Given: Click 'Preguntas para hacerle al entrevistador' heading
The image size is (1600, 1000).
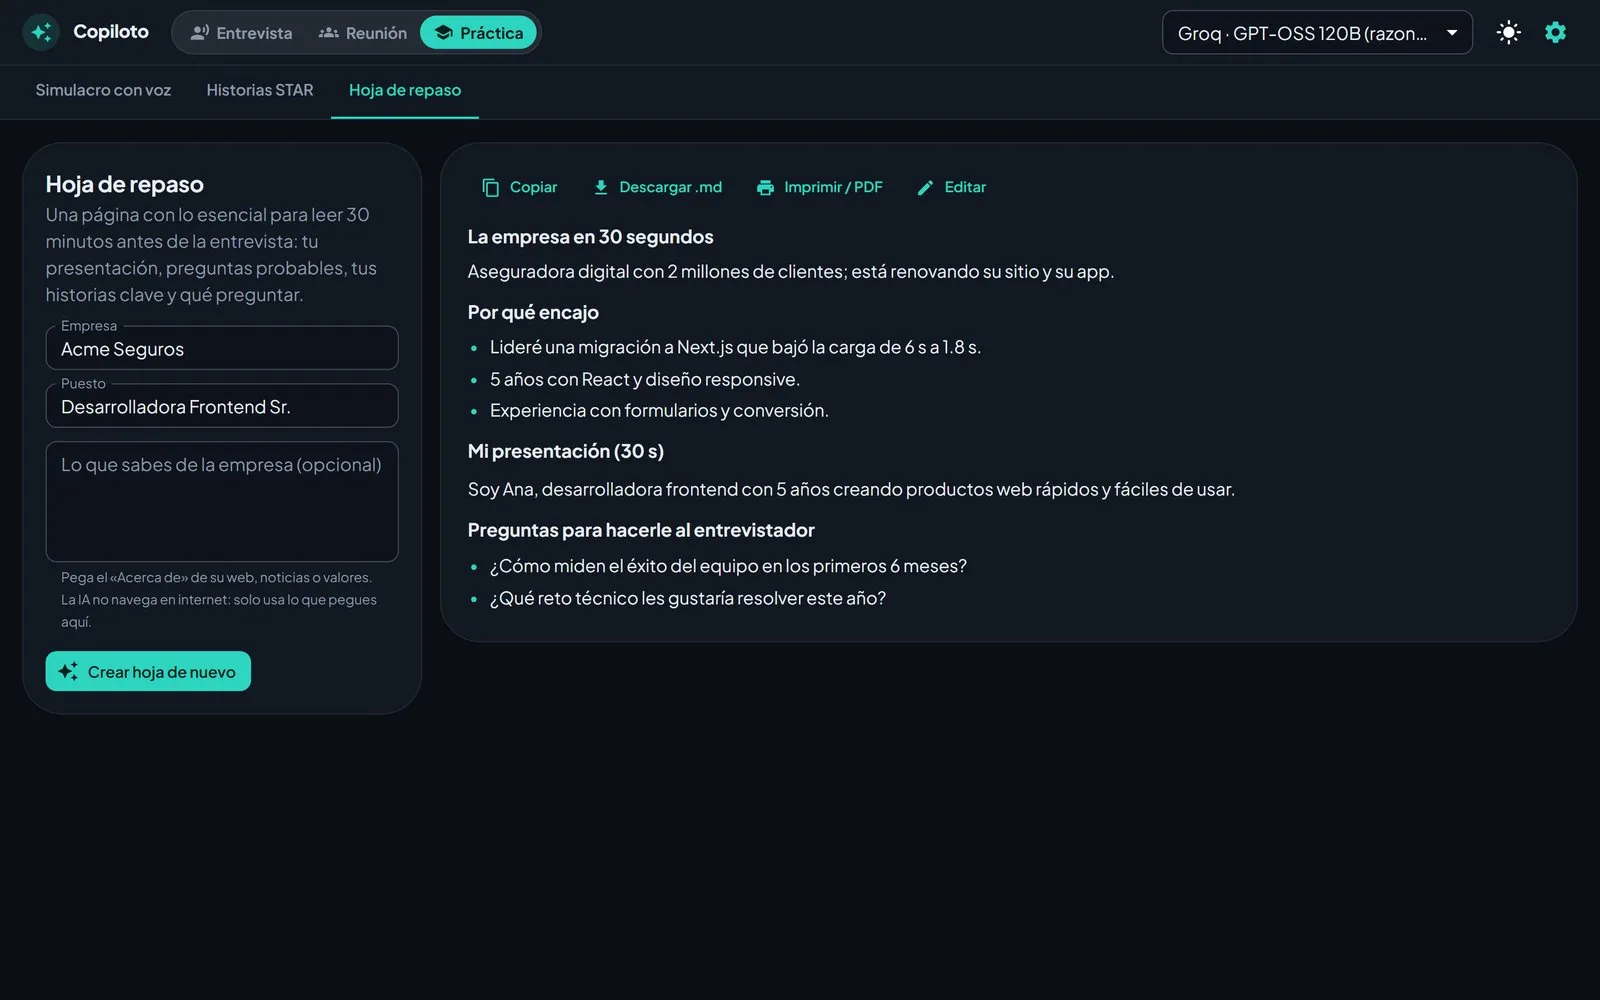Looking at the screenshot, I should pos(641,530).
